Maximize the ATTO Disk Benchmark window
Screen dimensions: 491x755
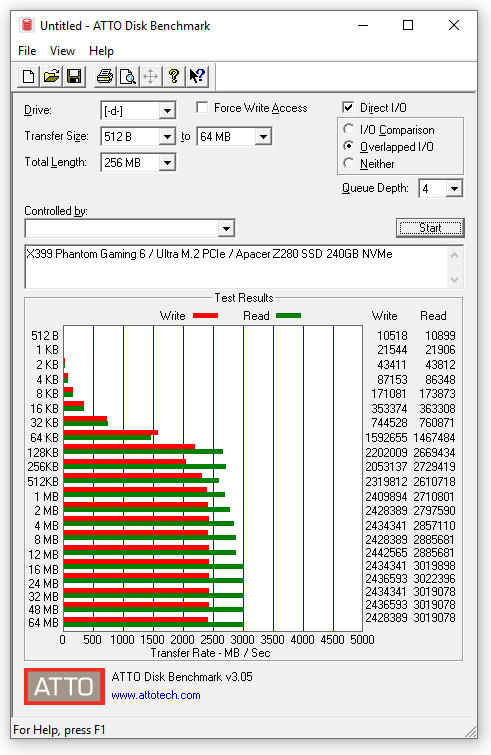coord(408,25)
